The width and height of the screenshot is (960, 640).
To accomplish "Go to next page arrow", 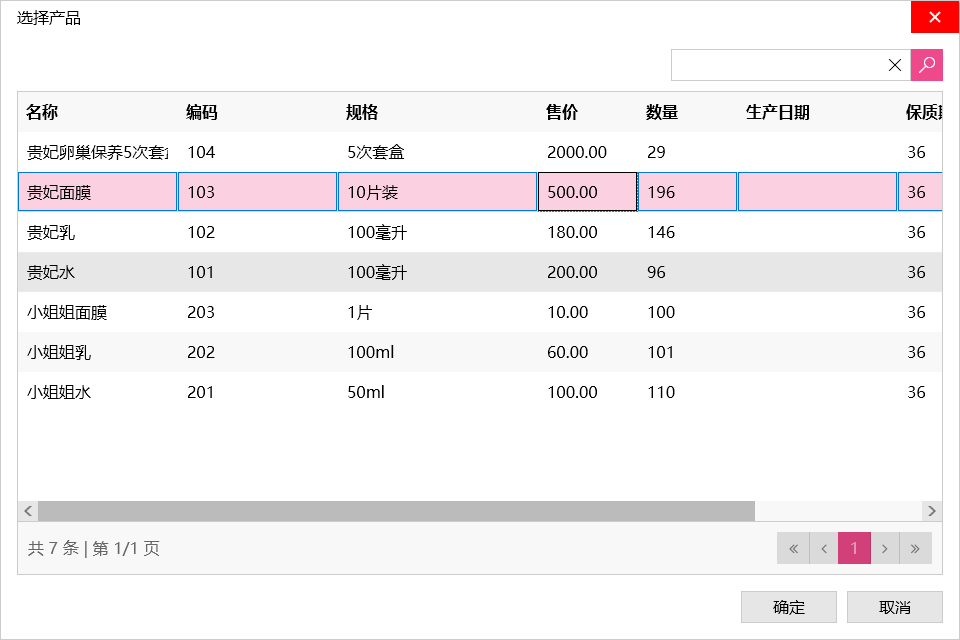I will pyautogui.click(x=885, y=548).
